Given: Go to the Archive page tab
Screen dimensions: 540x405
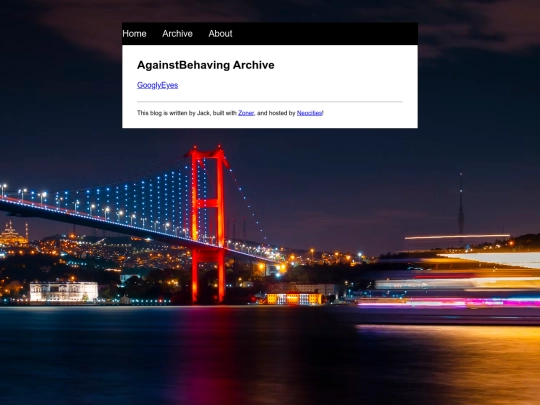Looking at the screenshot, I should click(x=177, y=34).
